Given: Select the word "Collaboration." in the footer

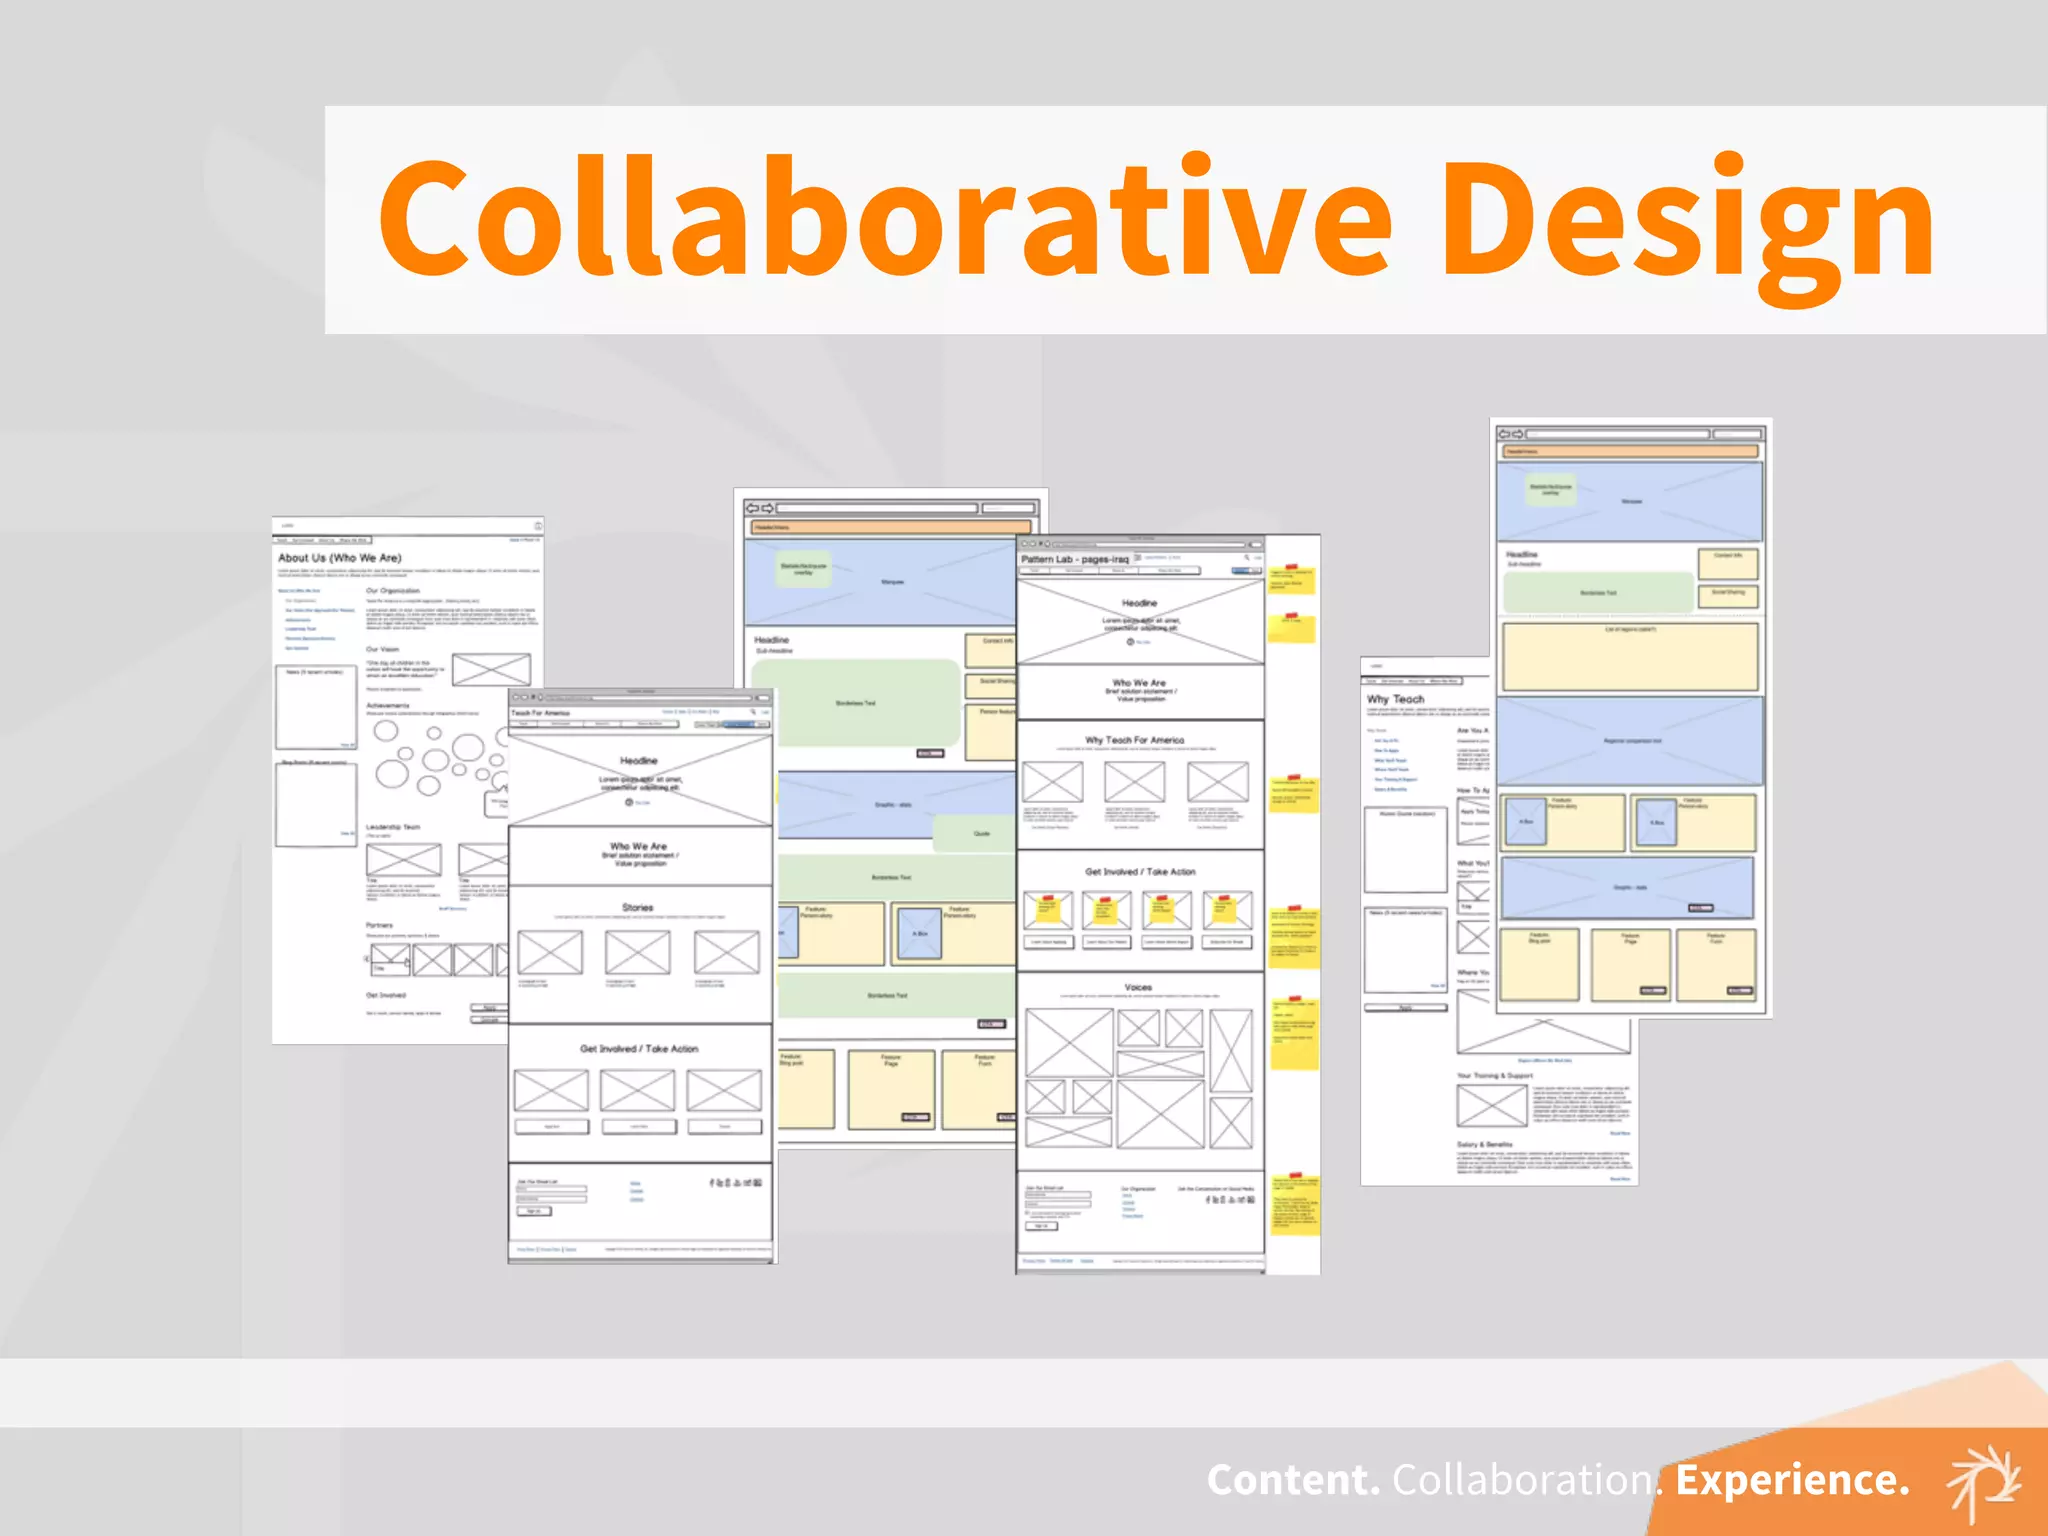Looking at the screenshot, I should (1527, 1480).
